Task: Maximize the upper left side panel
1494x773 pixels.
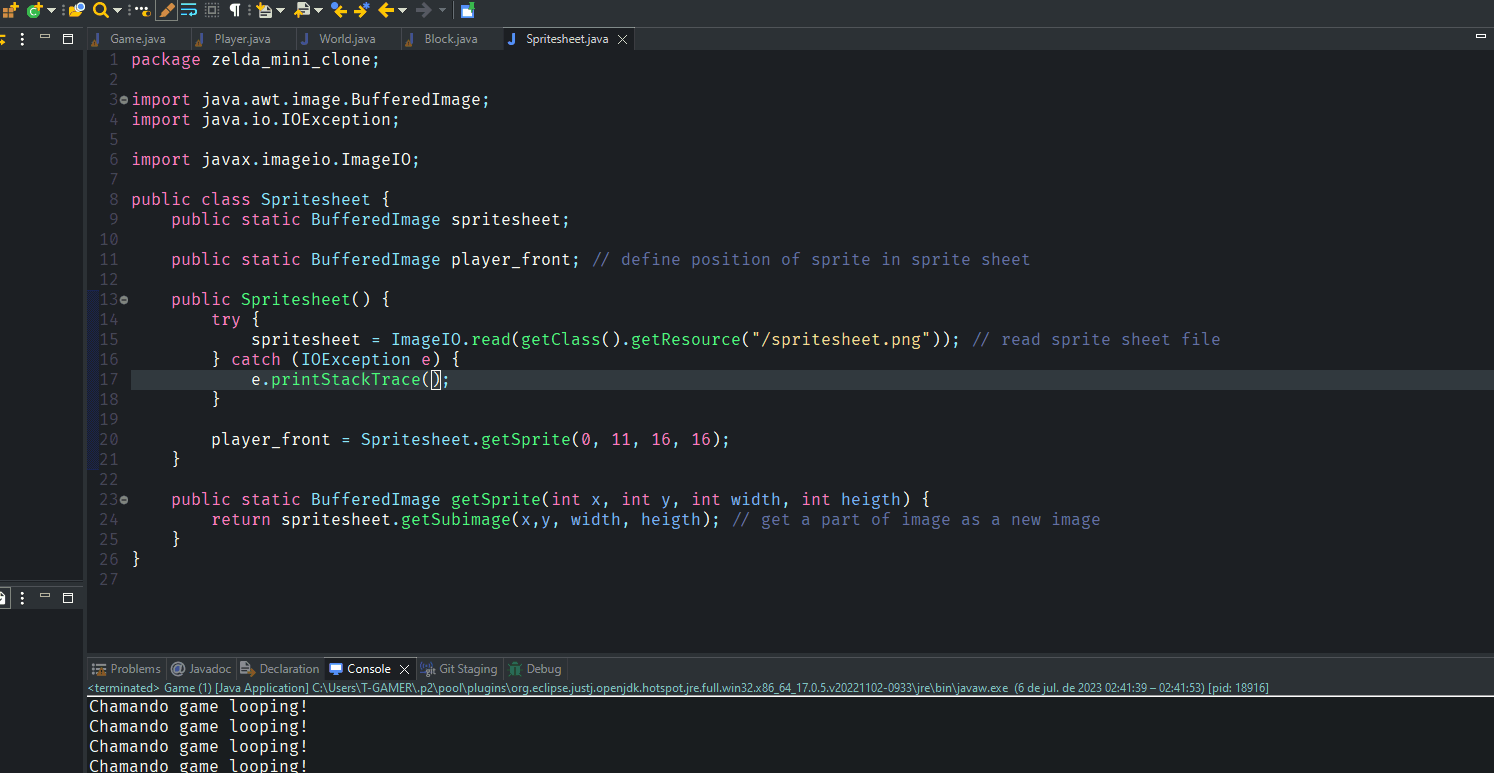Action: click(68, 39)
